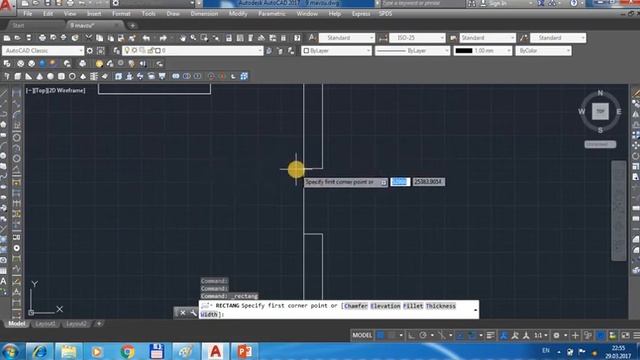Click the ViewCube TOP face

click(600, 111)
